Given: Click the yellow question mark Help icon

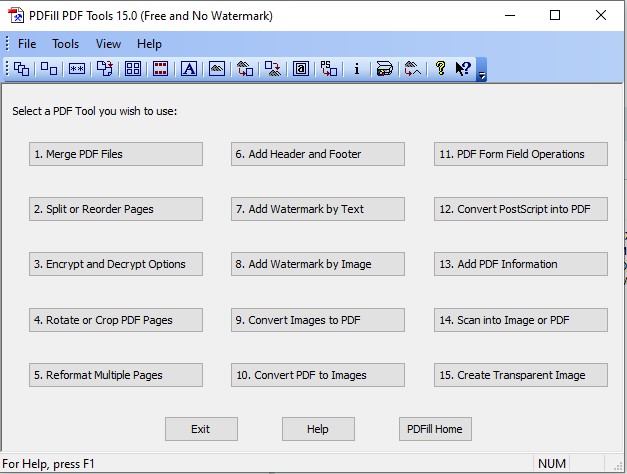Looking at the screenshot, I should click(441, 69).
